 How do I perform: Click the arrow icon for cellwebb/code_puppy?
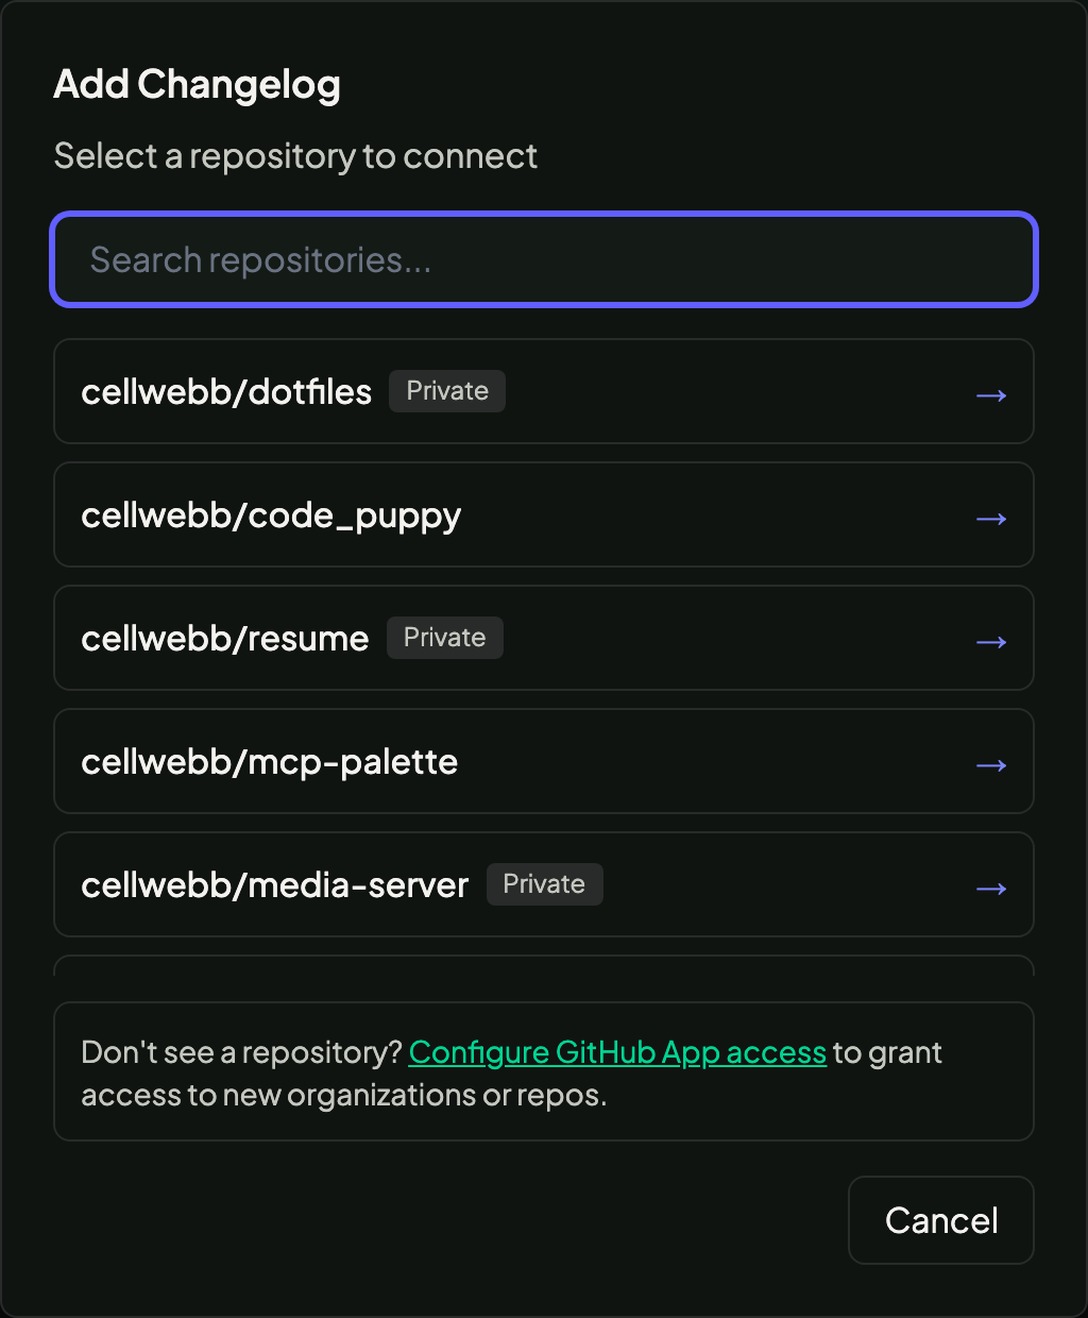tap(991, 518)
